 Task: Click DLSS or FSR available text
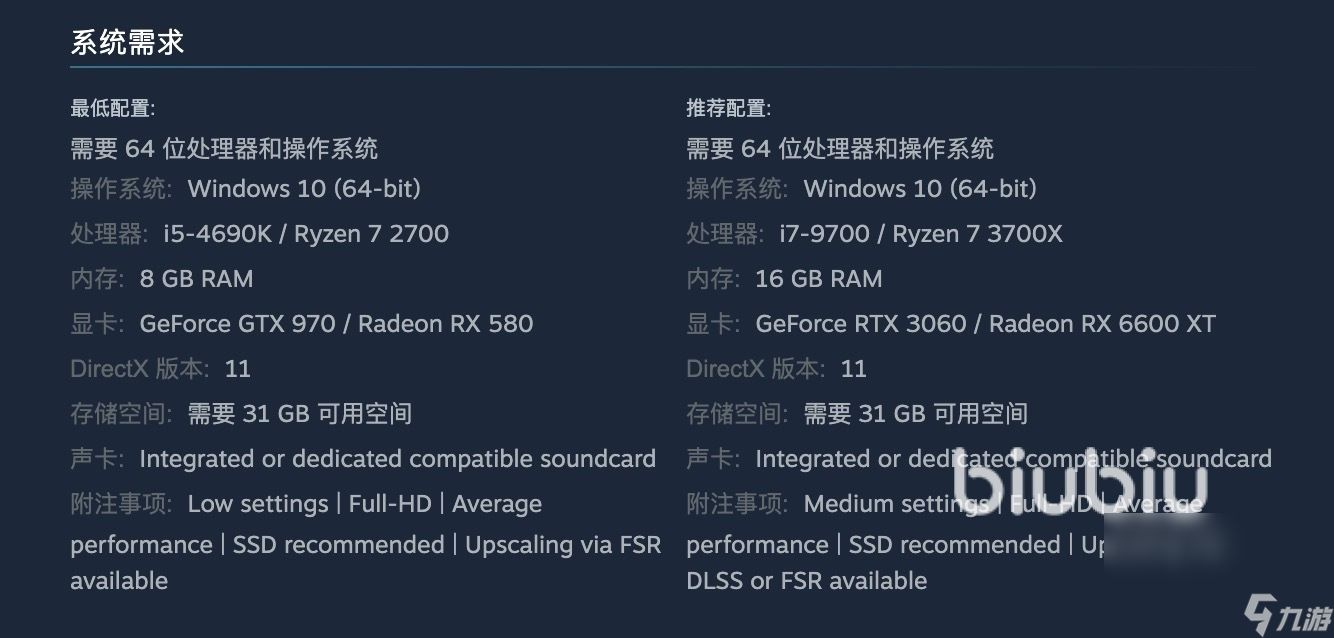[x=806, y=581]
